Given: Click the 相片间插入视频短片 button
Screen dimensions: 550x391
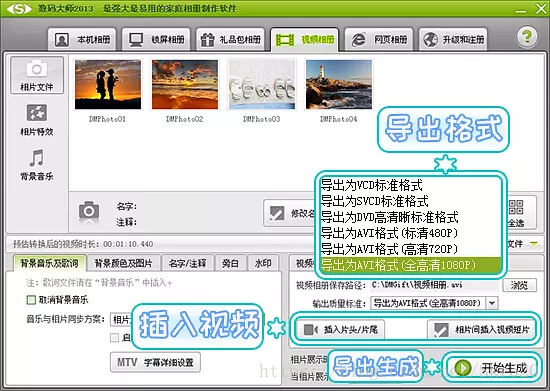Looking at the screenshot, I should pos(482,330).
